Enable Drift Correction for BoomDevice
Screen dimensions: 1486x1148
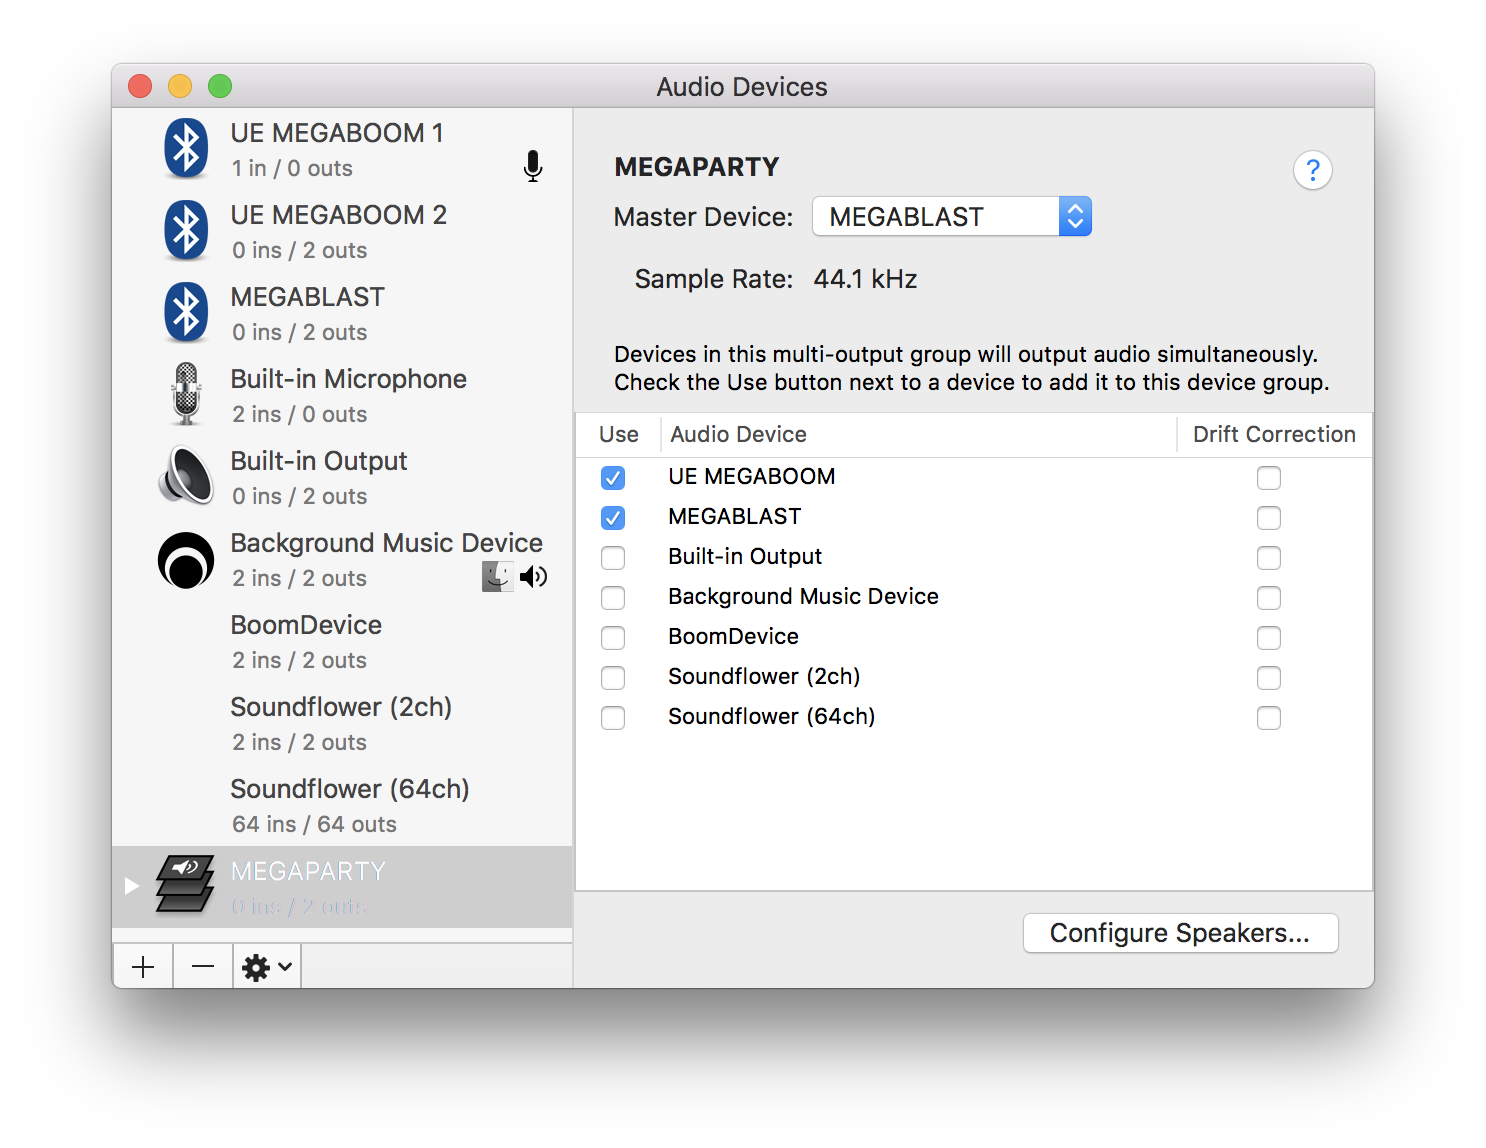[x=1269, y=638]
